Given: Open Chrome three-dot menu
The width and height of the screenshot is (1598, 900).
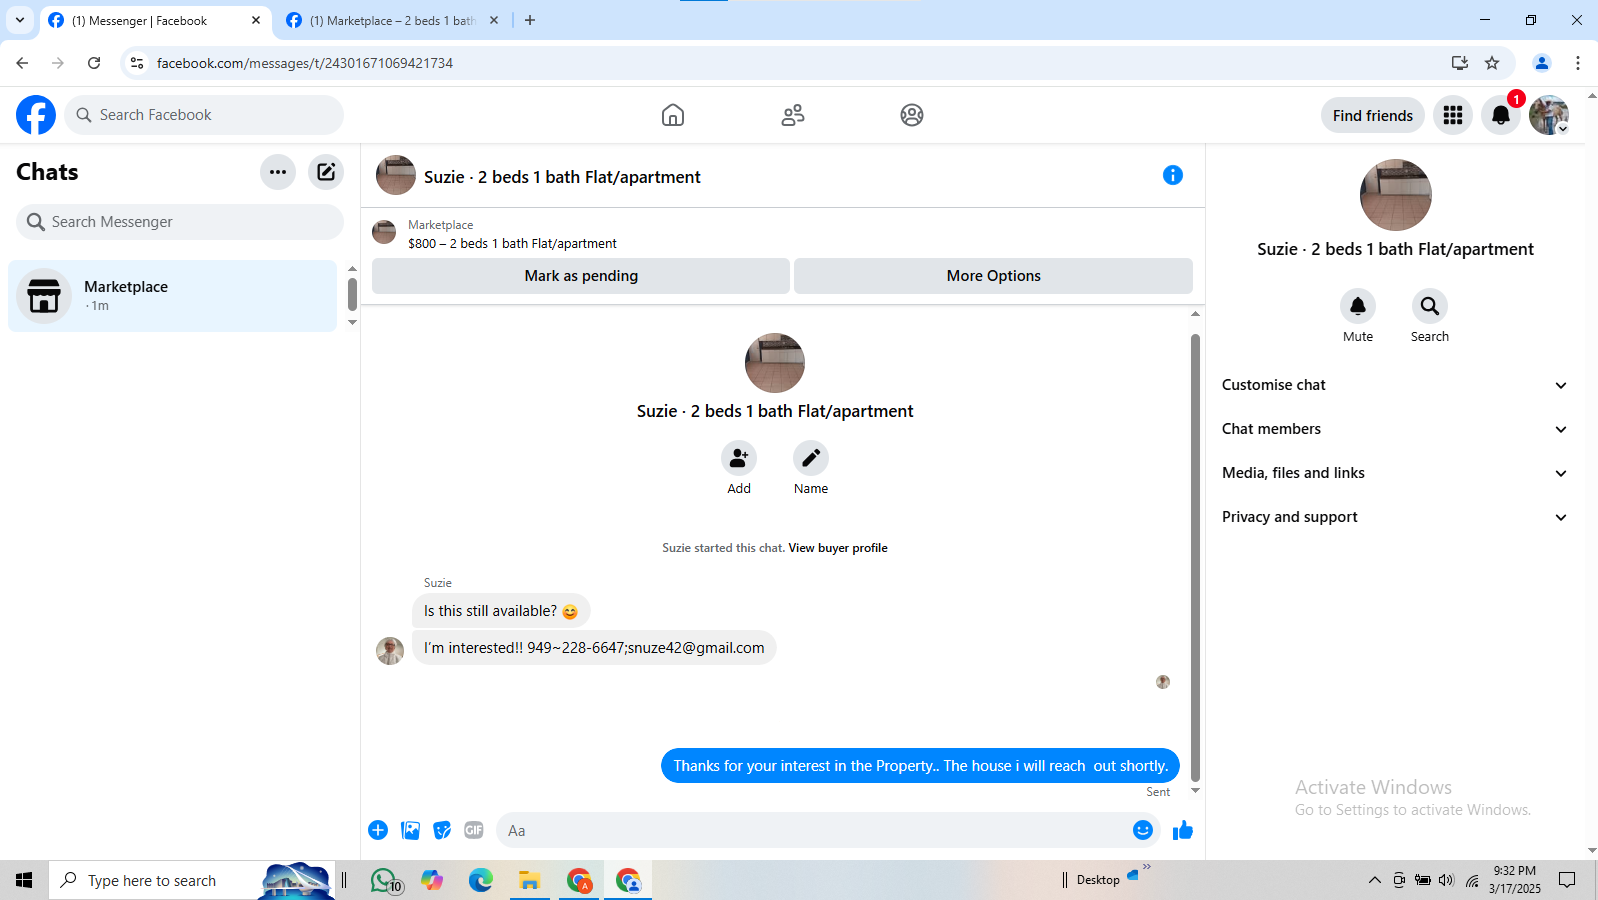Looking at the screenshot, I should pyautogui.click(x=1578, y=63).
